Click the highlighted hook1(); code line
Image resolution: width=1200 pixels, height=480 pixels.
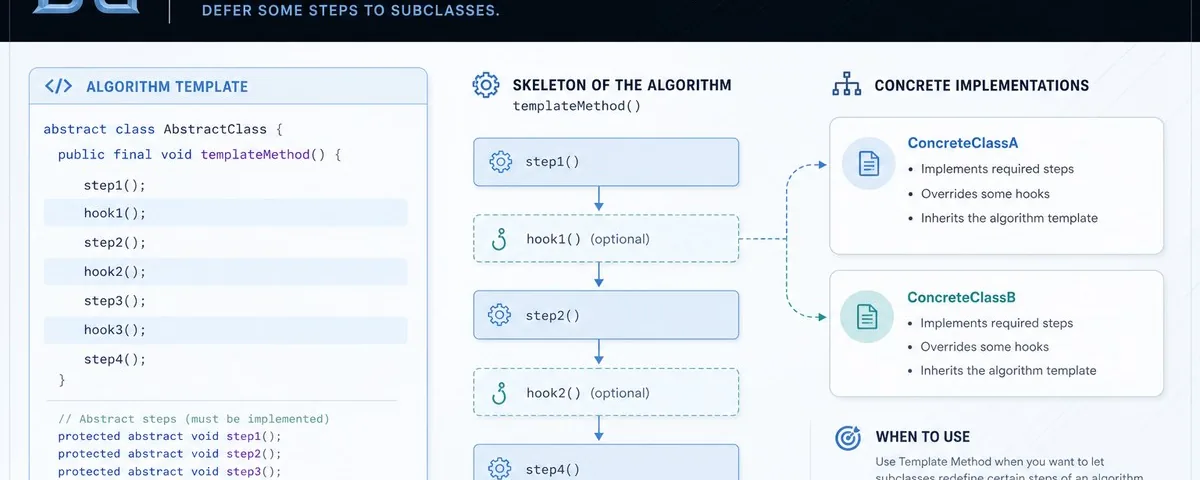click(x=225, y=213)
